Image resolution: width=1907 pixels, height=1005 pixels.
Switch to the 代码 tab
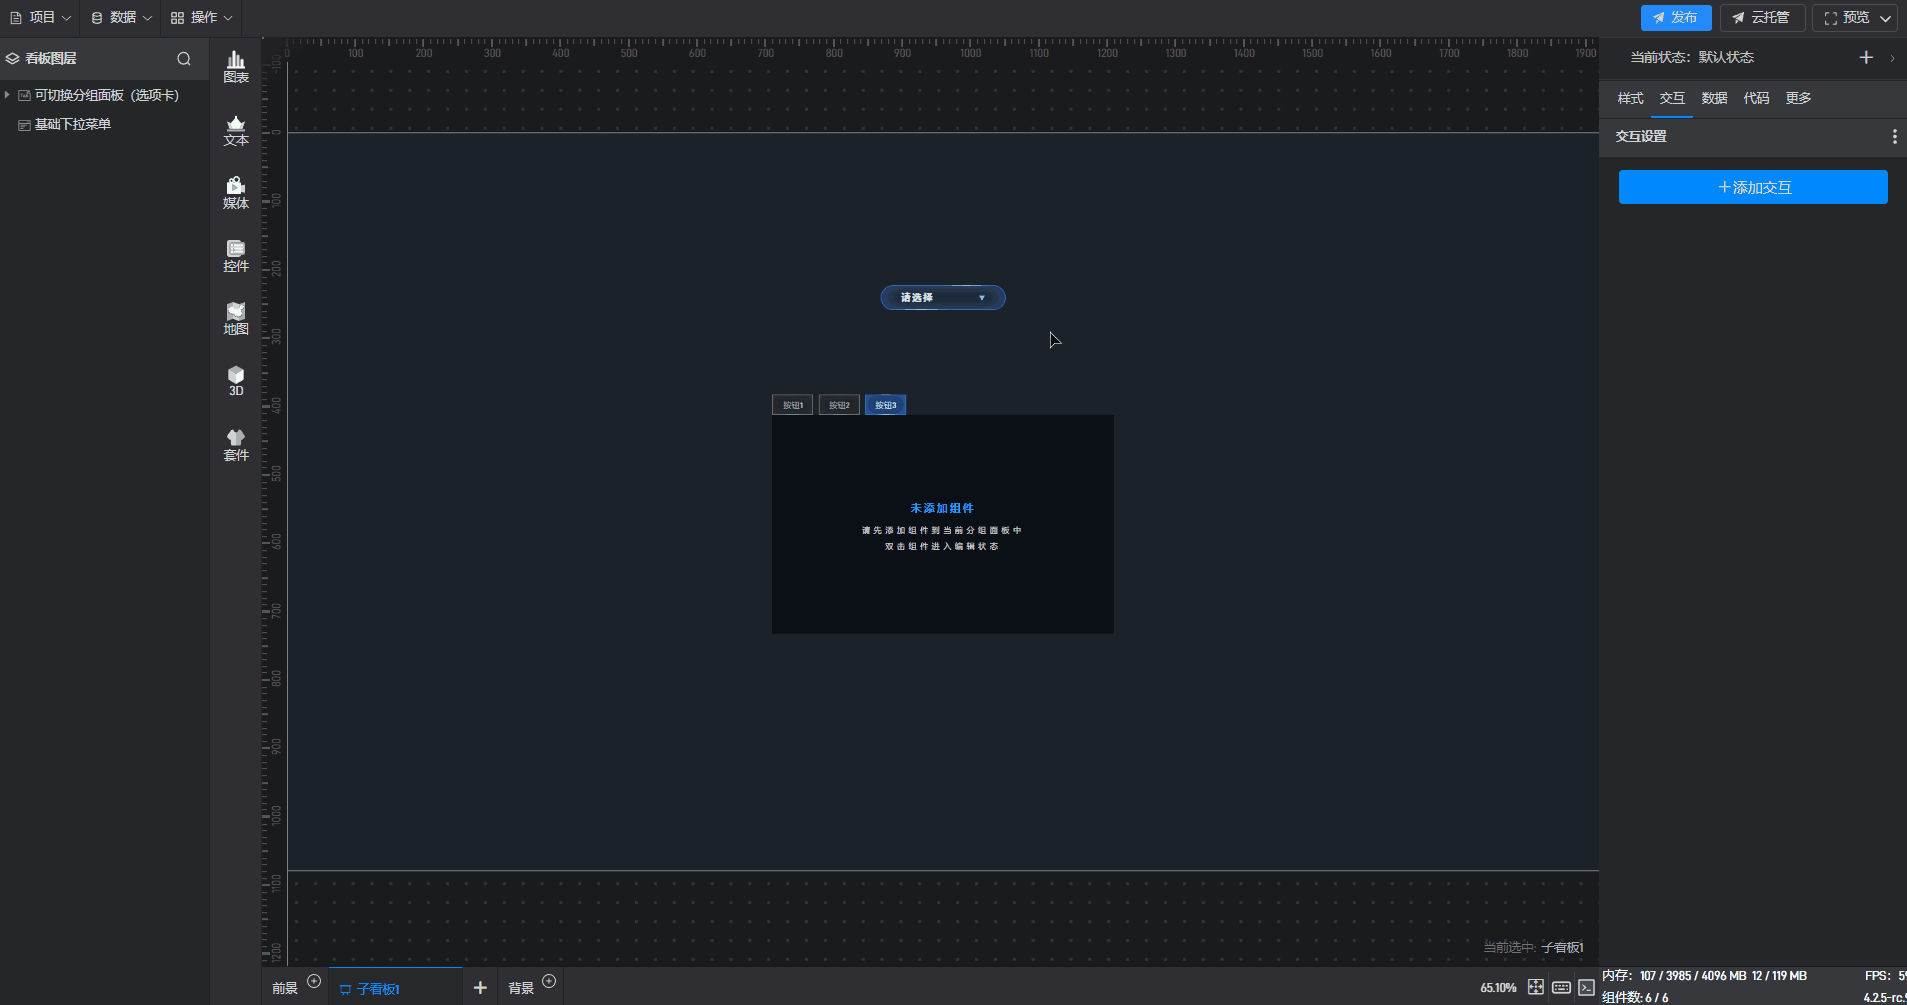[1756, 98]
